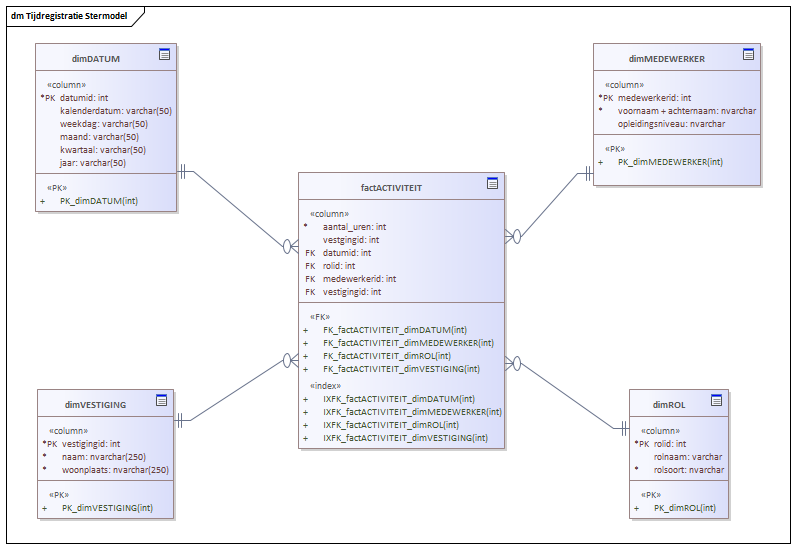Select IXFK_factACTIVITEIT_dimDATUM(int) index entry
The height and width of the screenshot is (549, 796).
click(398, 398)
